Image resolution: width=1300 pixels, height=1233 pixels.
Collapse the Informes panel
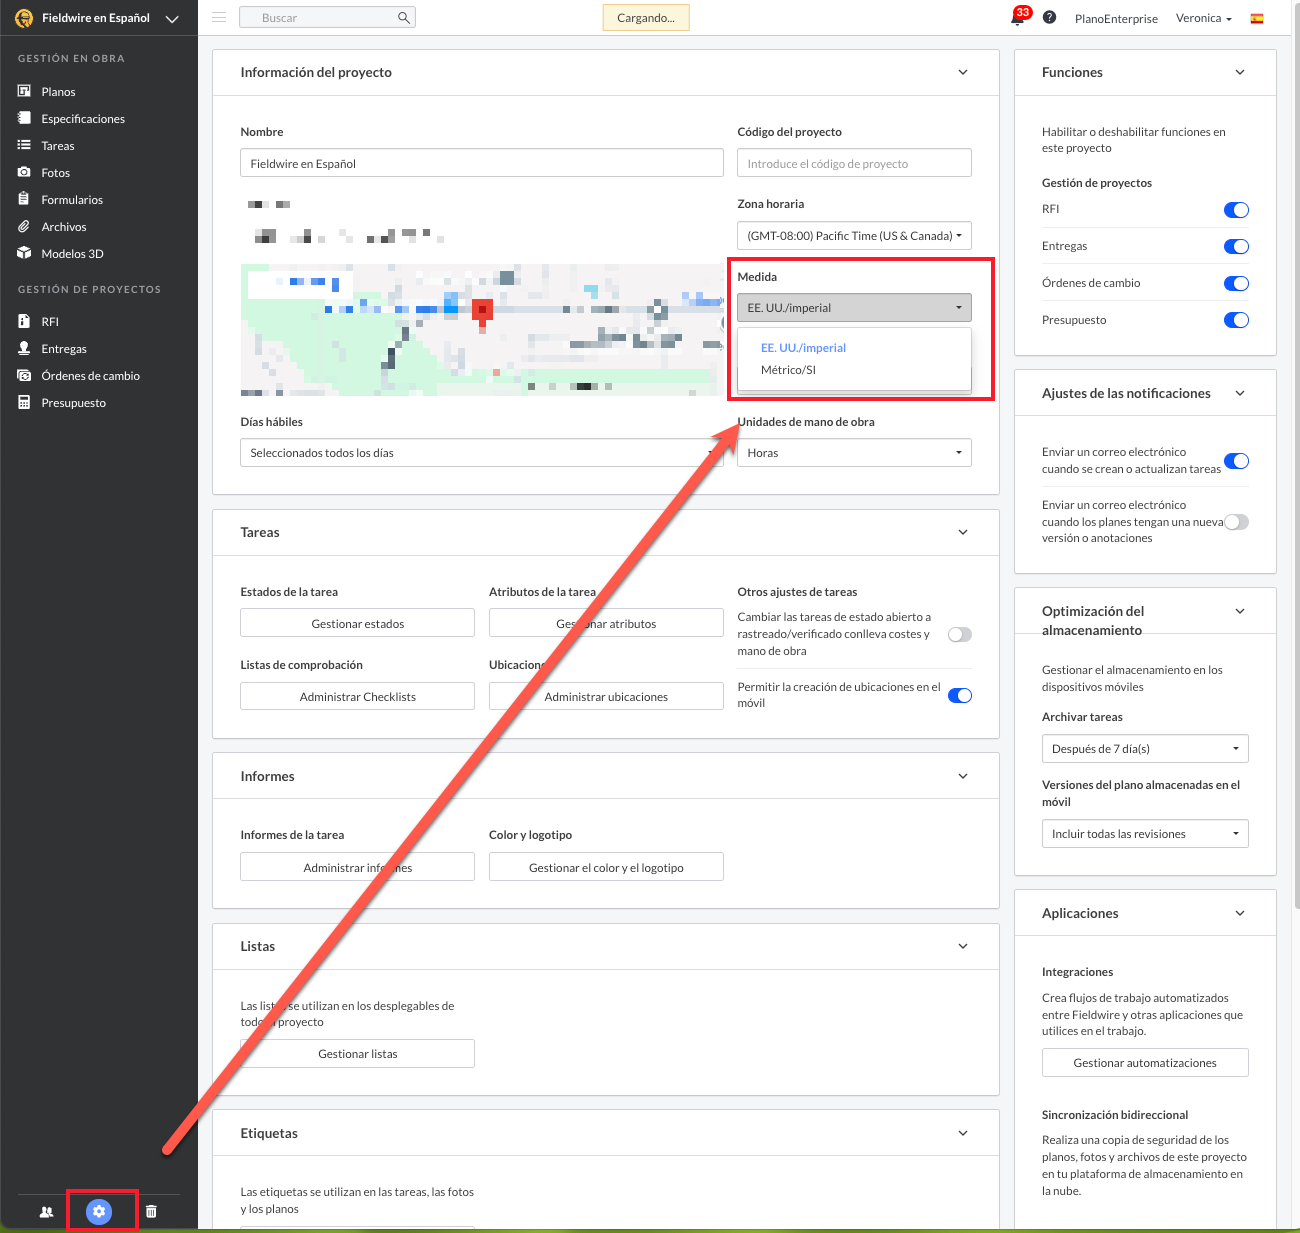(963, 776)
